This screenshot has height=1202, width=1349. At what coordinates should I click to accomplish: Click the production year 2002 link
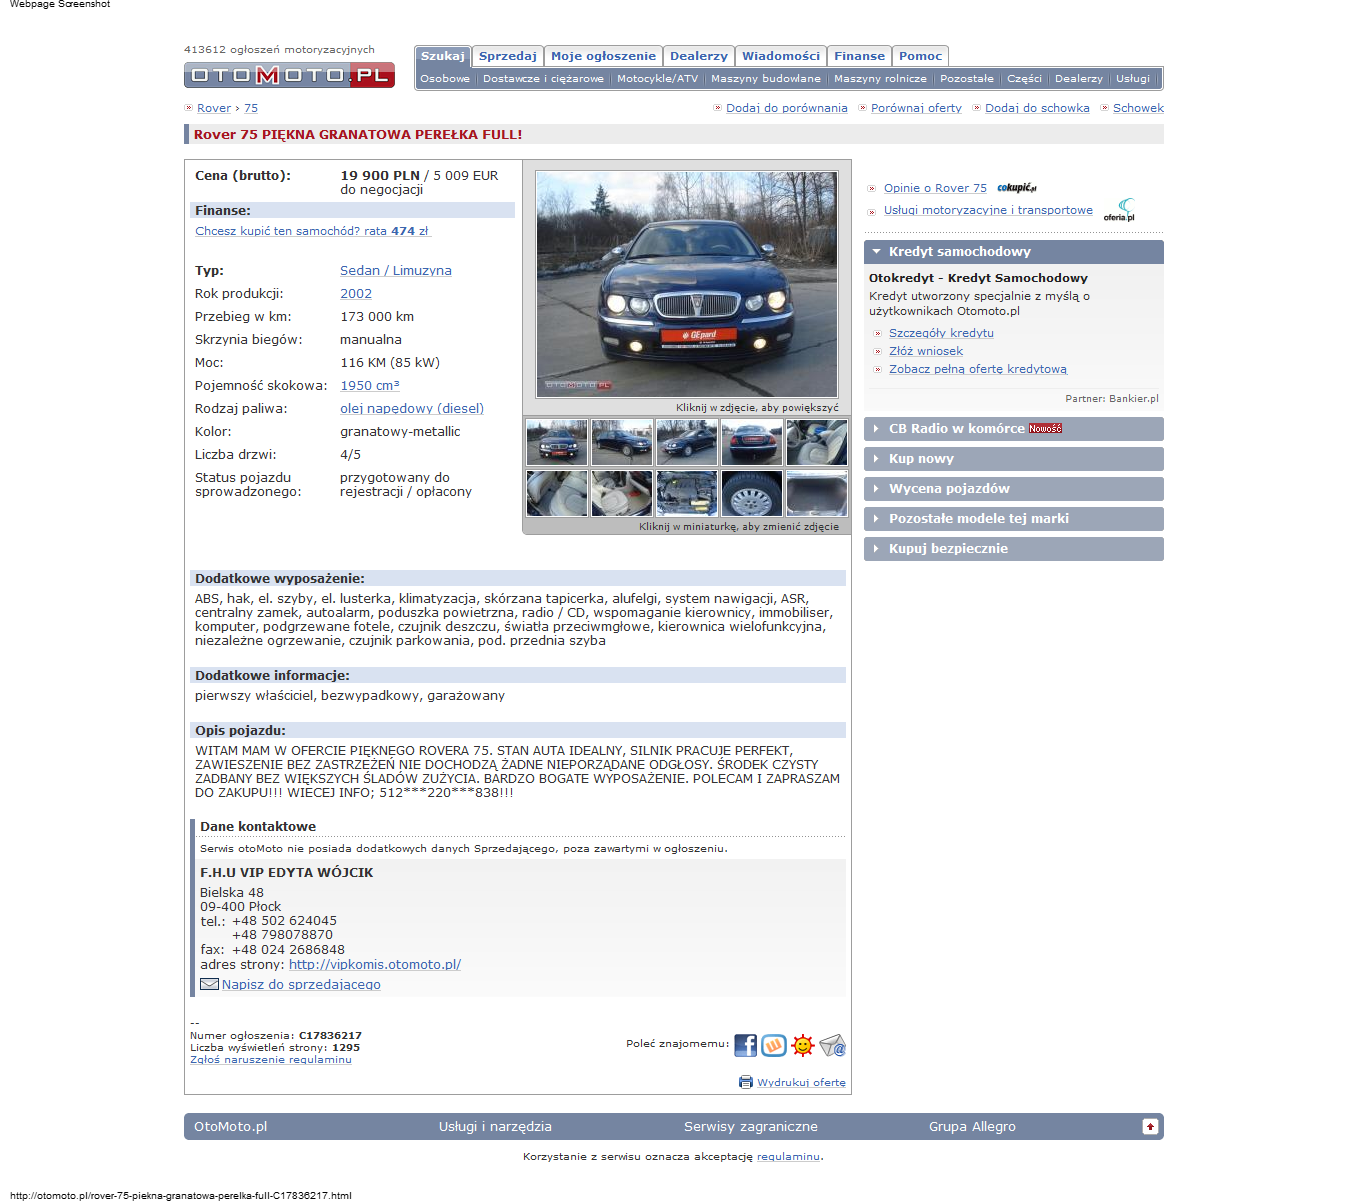[x=356, y=293]
